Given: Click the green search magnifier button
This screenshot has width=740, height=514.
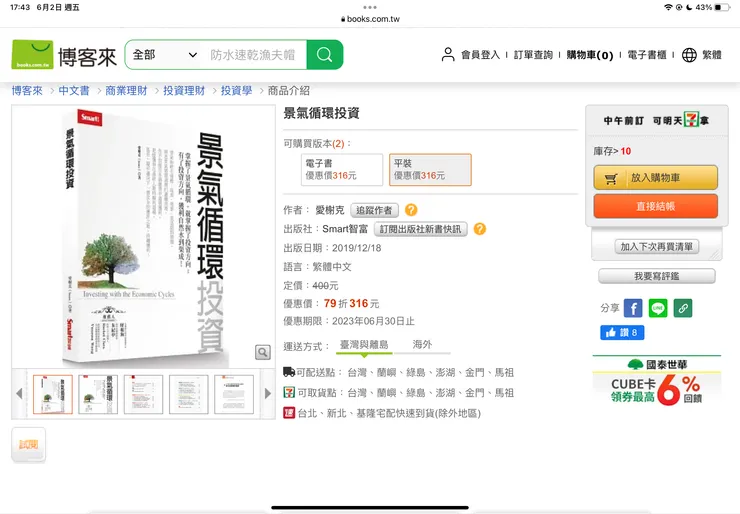Looking at the screenshot, I should coord(325,55).
